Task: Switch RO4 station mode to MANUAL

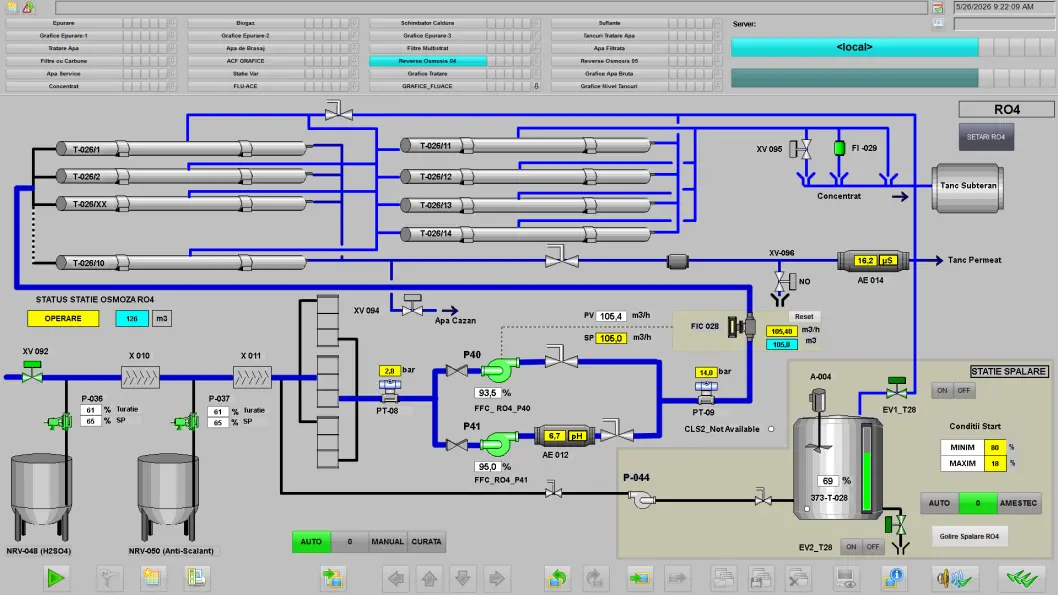Action: pyautogui.click(x=387, y=542)
